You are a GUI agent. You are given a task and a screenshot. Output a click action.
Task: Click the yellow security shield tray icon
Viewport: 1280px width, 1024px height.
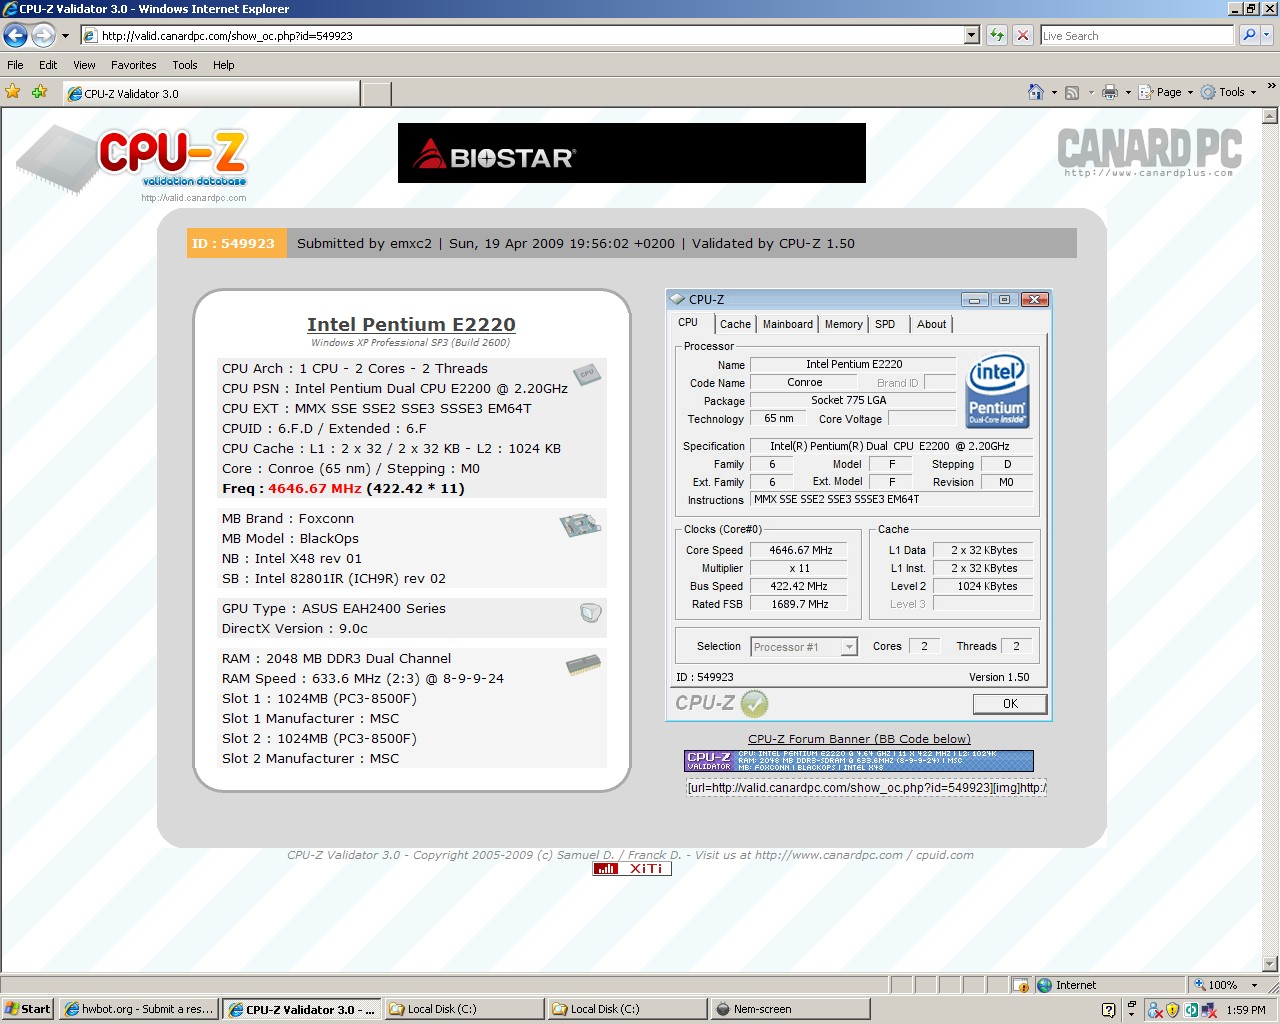(1173, 1010)
